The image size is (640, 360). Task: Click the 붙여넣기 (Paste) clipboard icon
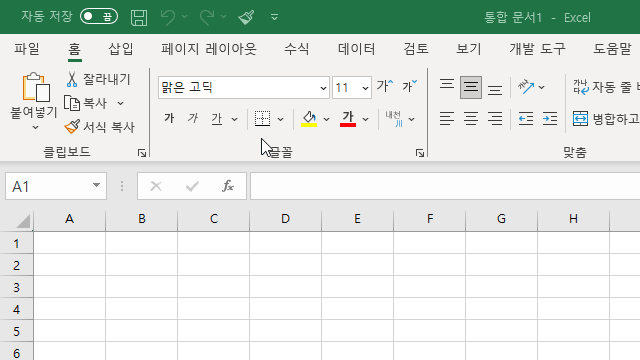(x=36, y=87)
